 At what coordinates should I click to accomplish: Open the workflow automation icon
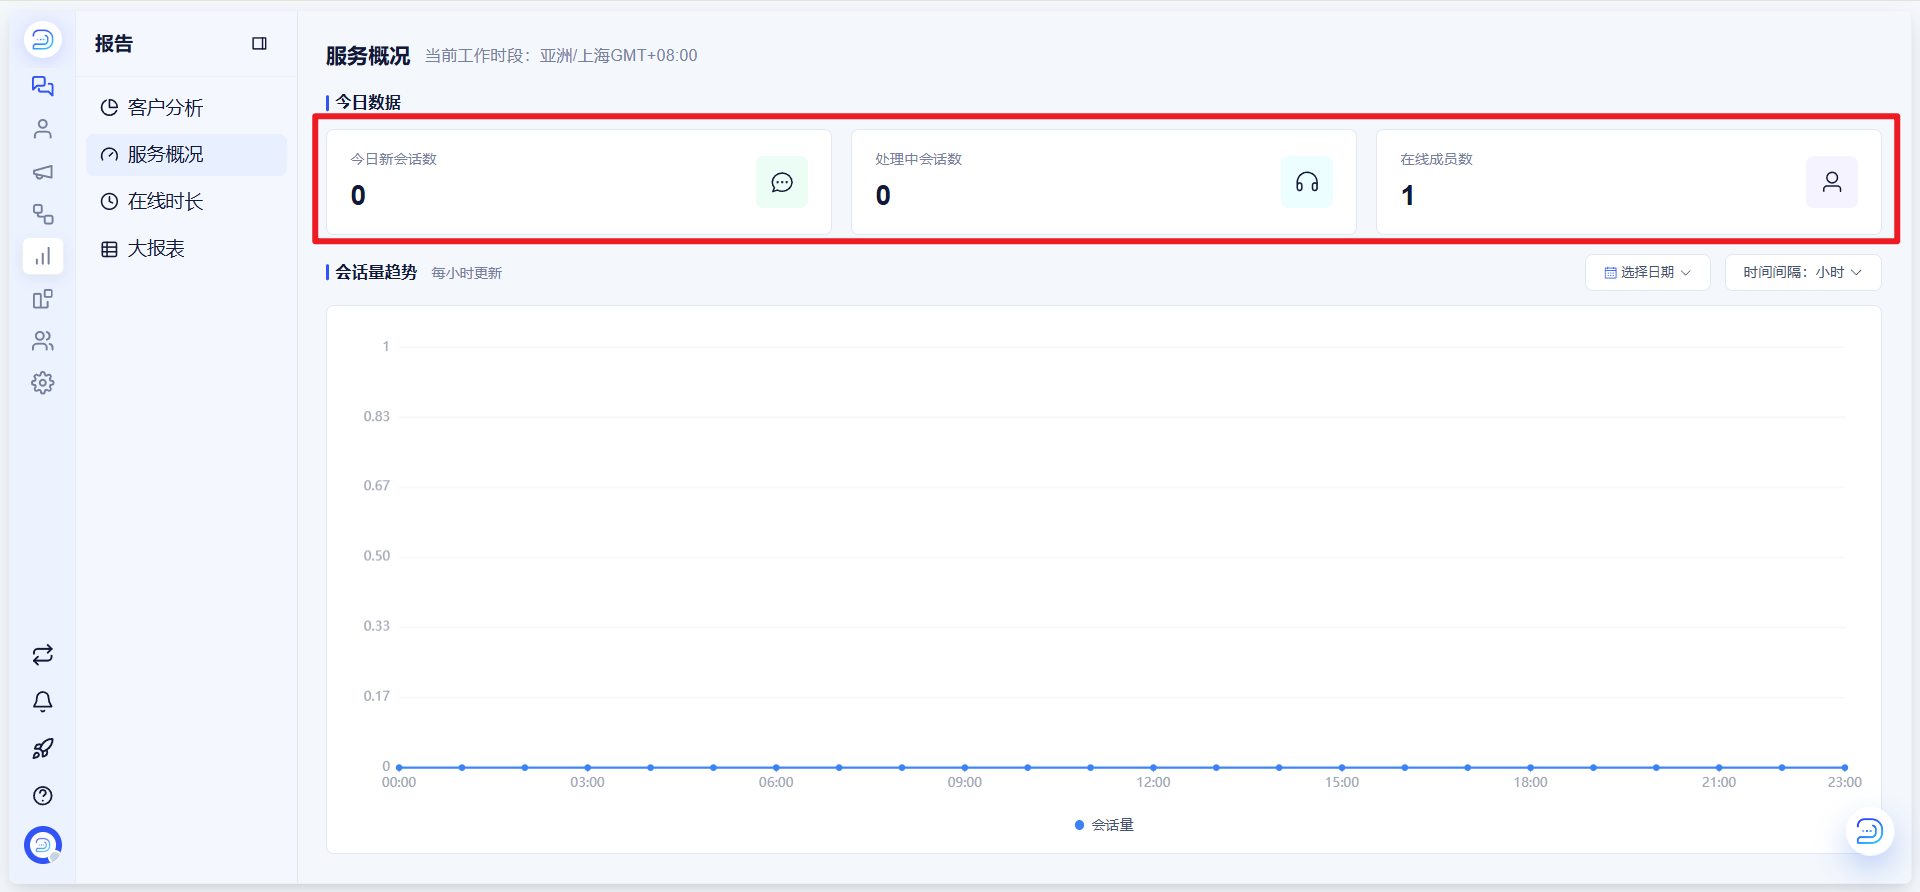(x=42, y=214)
